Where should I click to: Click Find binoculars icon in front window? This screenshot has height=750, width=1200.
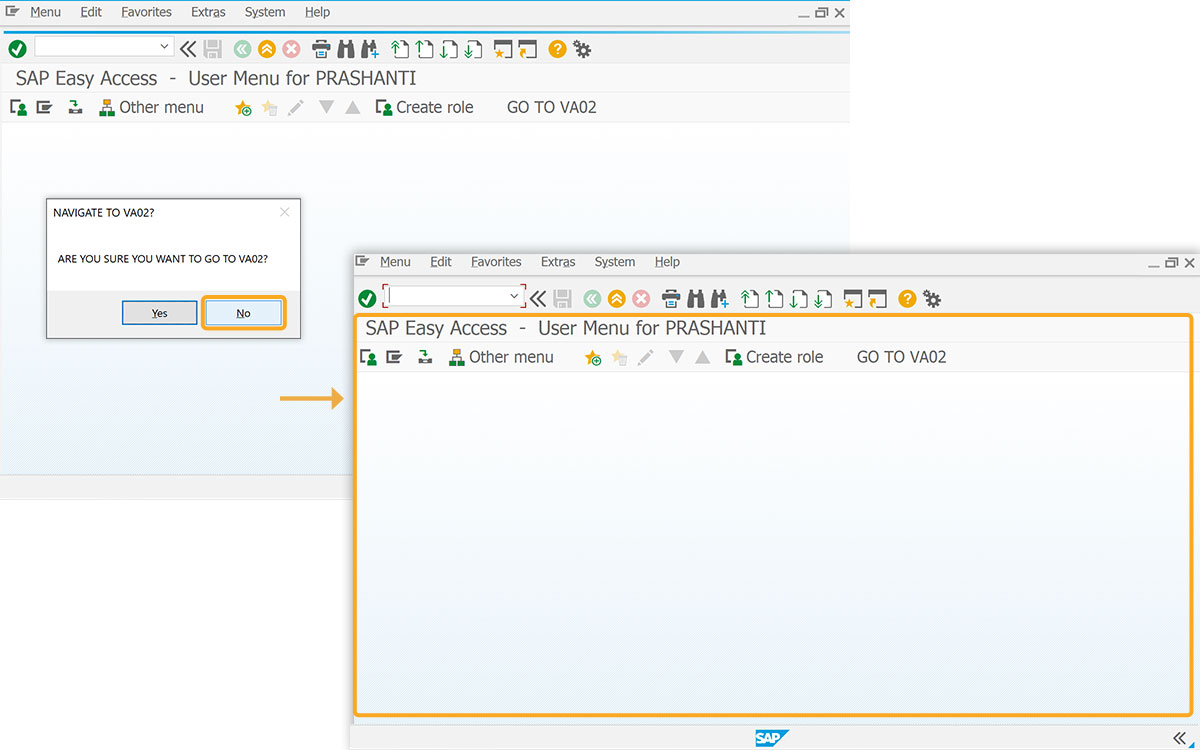click(x=696, y=298)
